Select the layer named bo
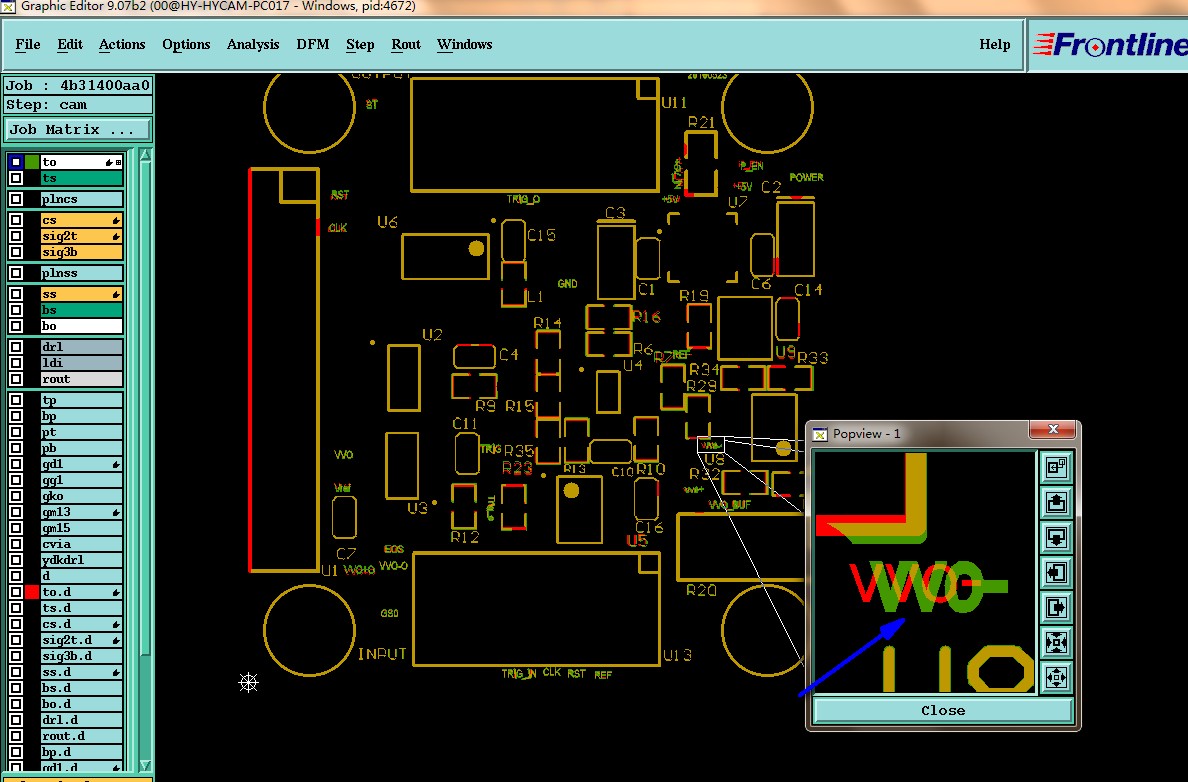This screenshot has width=1188, height=782. (81, 326)
